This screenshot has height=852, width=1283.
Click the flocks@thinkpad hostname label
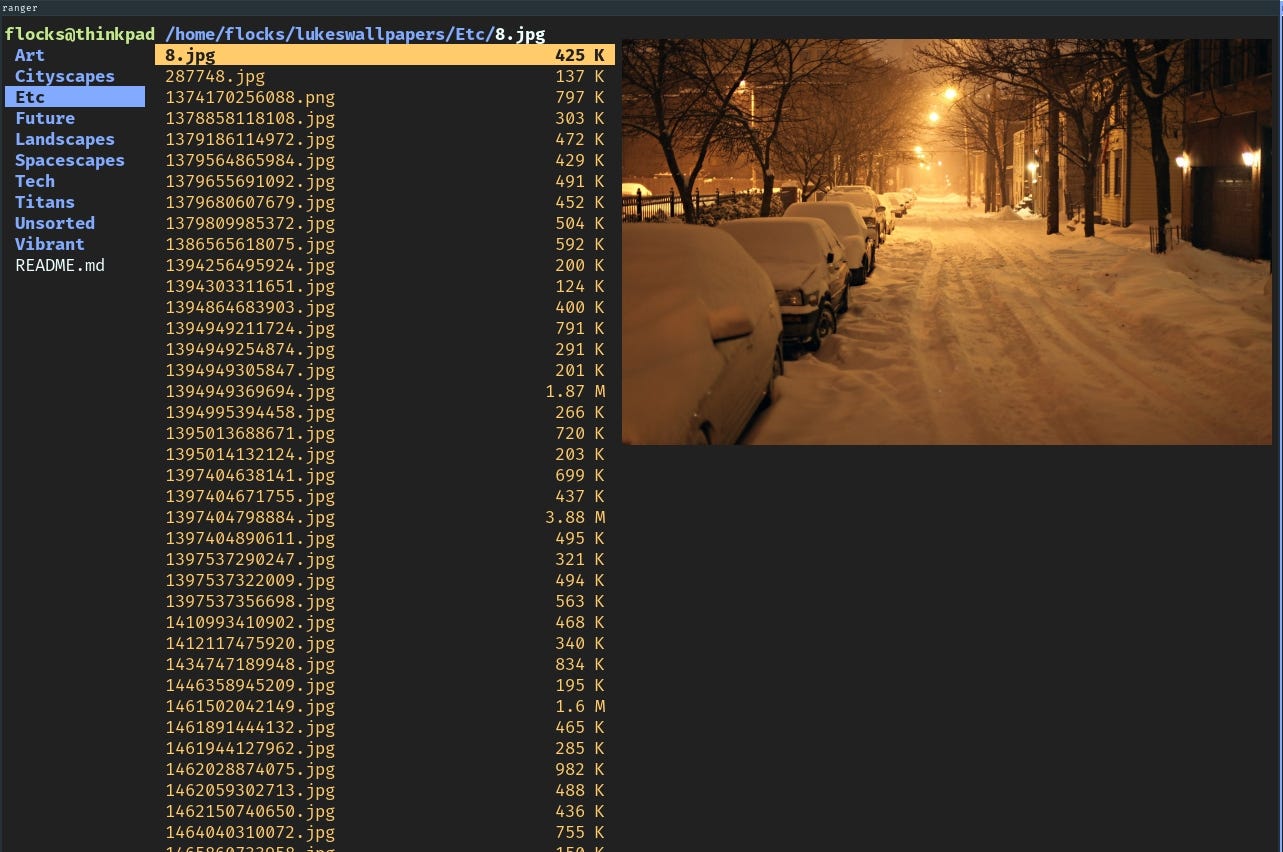tap(79, 33)
